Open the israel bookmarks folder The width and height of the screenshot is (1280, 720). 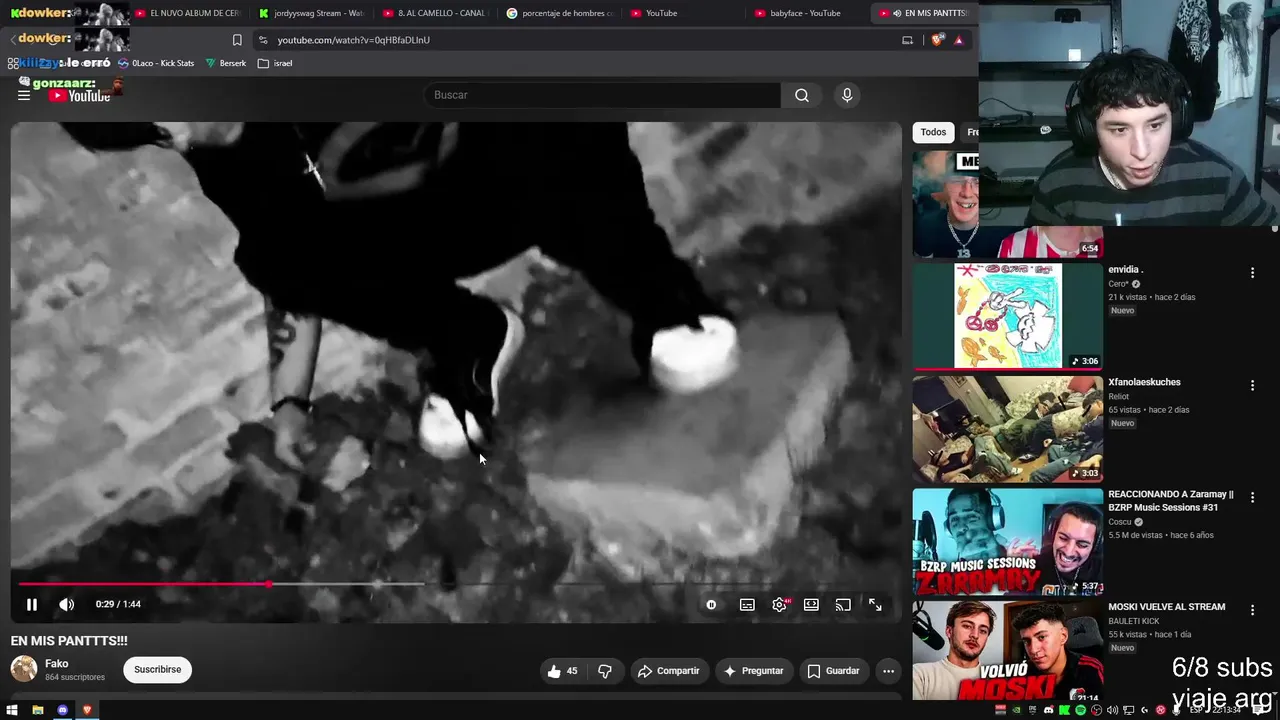[x=275, y=63]
